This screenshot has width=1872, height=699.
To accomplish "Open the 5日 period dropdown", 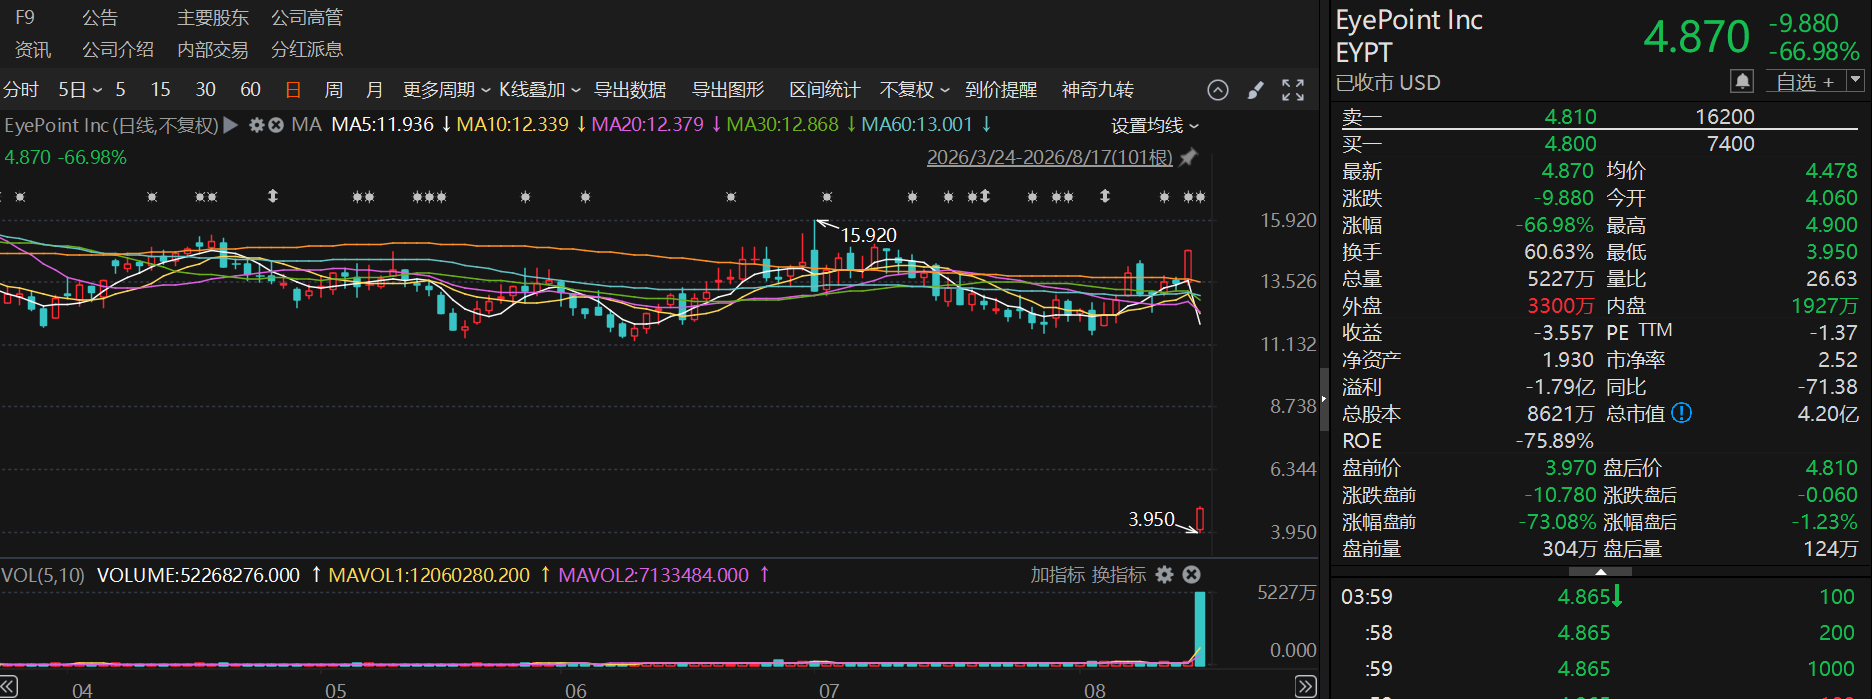I will 80,90.
